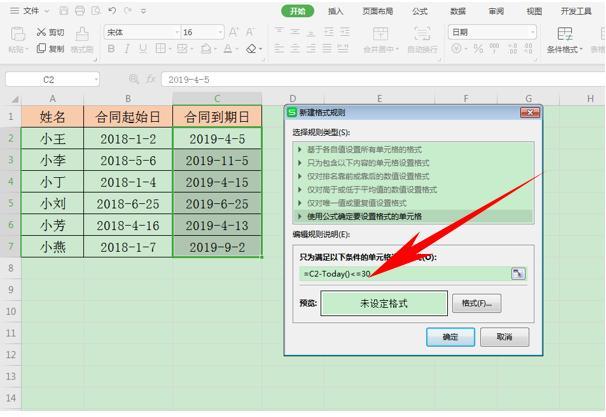Open the font size dropdown showing 16
Screen dimensions: 606x417
tap(203, 32)
